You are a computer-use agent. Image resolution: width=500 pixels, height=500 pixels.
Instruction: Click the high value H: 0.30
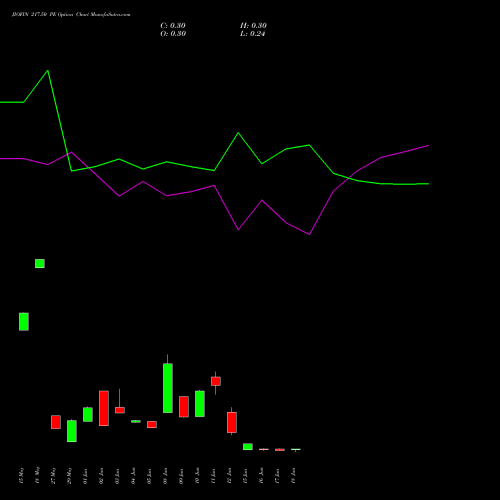coord(253,26)
